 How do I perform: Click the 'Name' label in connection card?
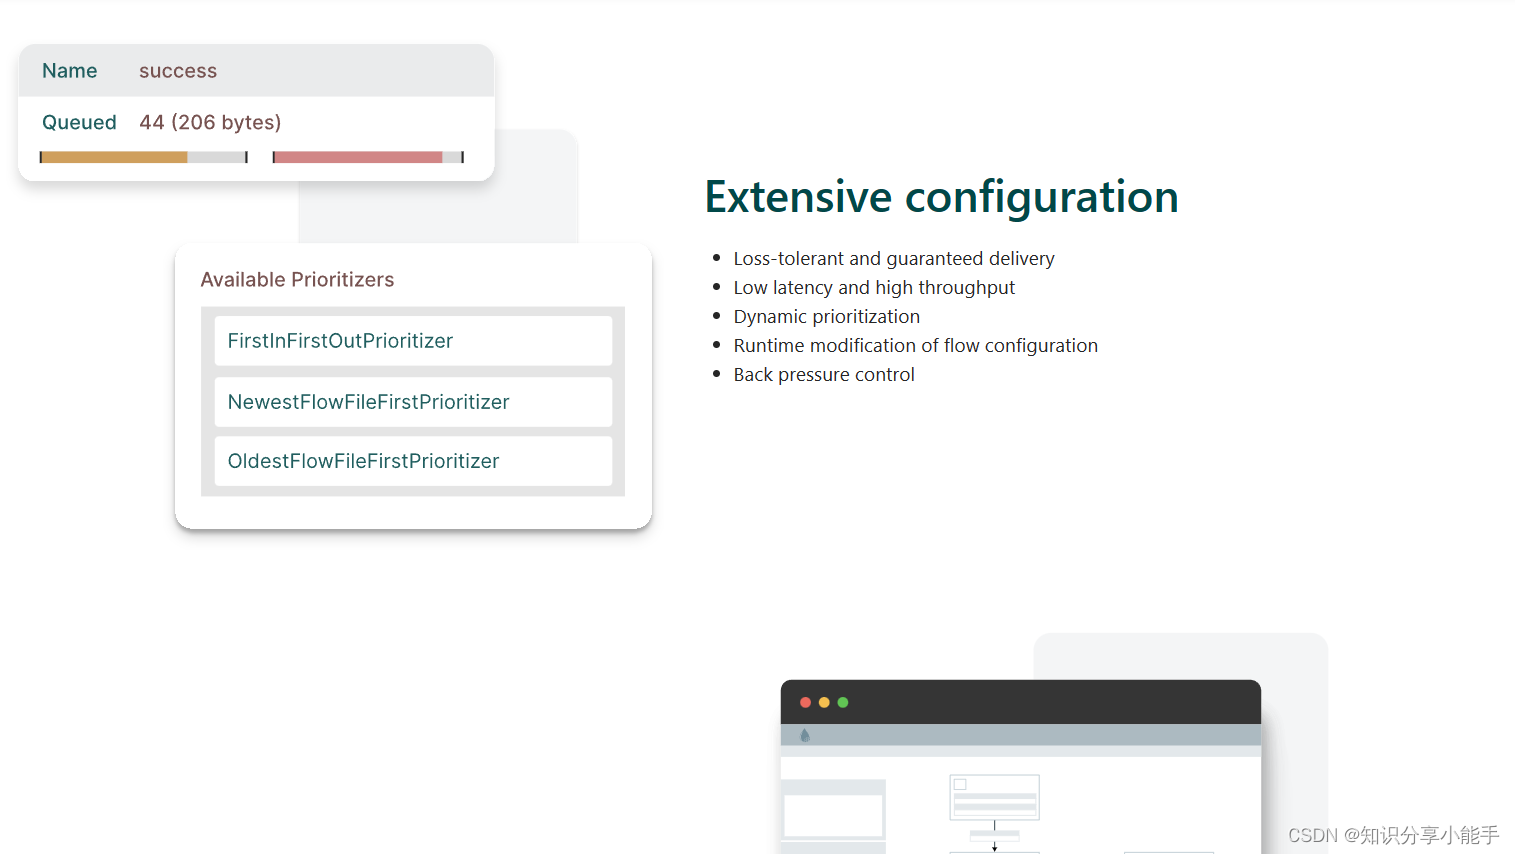[70, 71]
